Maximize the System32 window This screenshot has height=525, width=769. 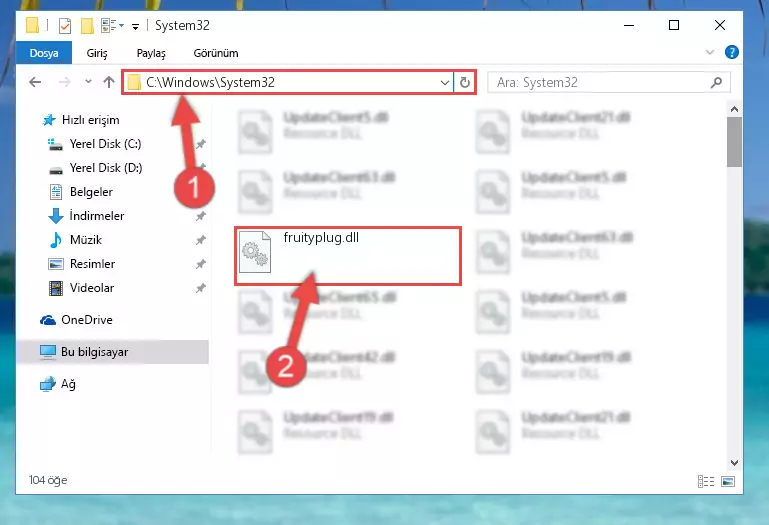[674, 25]
